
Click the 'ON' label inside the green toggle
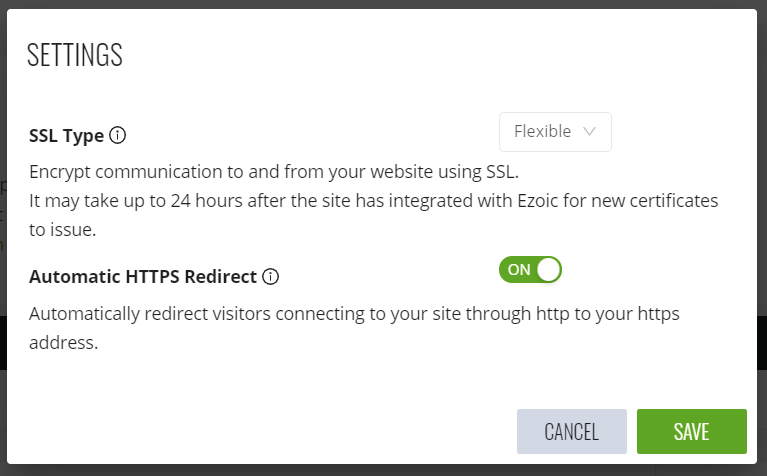(519, 269)
